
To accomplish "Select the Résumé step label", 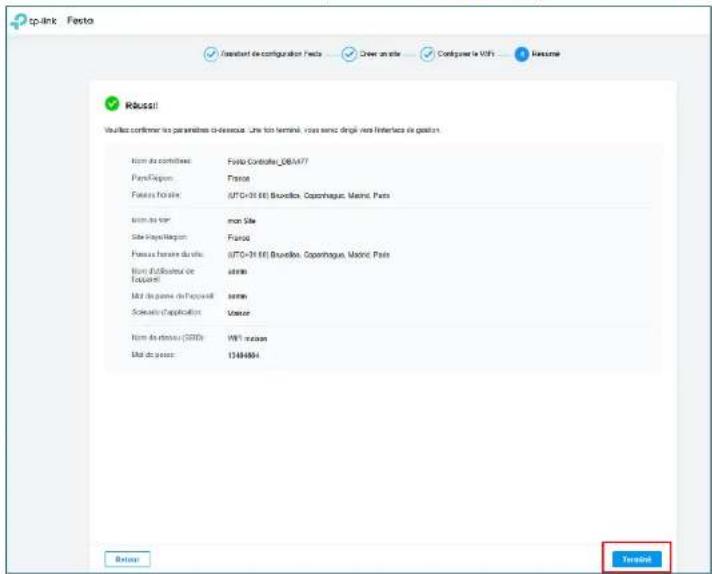I will [x=546, y=54].
